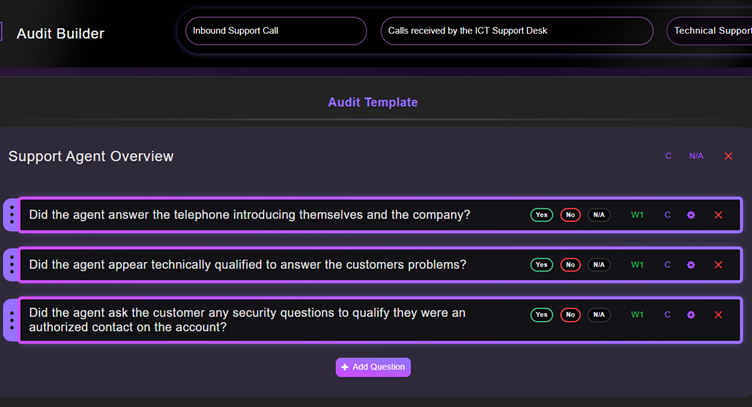The height and width of the screenshot is (407, 752).
Task: Delete the Support Agent Overview section
Action: tap(728, 156)
